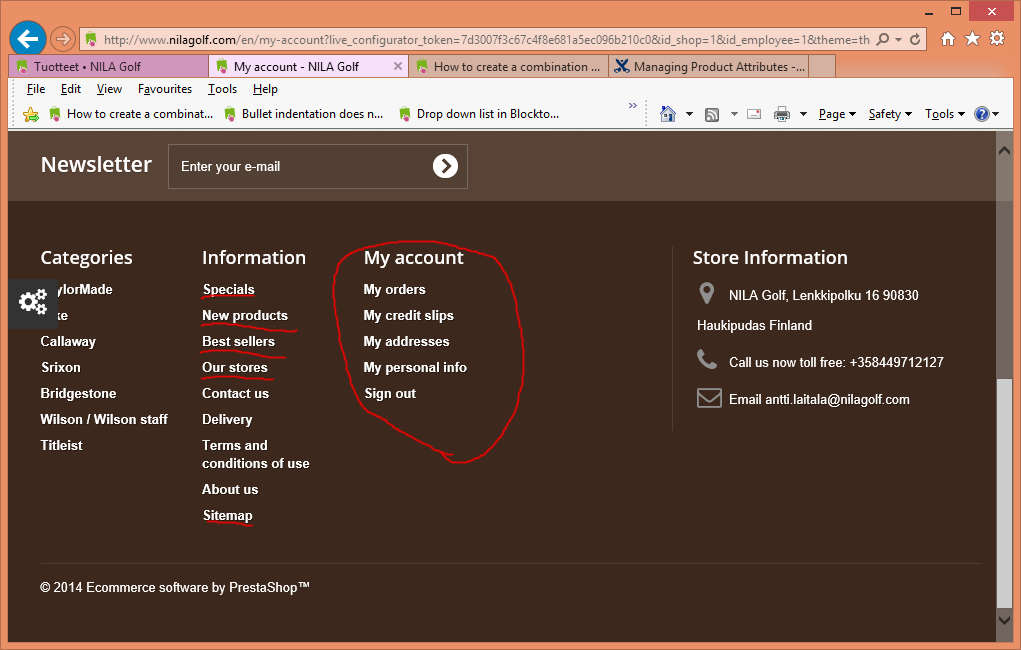Open the Bridgestone category link
1021x650 pixels.
pos(78,393)
